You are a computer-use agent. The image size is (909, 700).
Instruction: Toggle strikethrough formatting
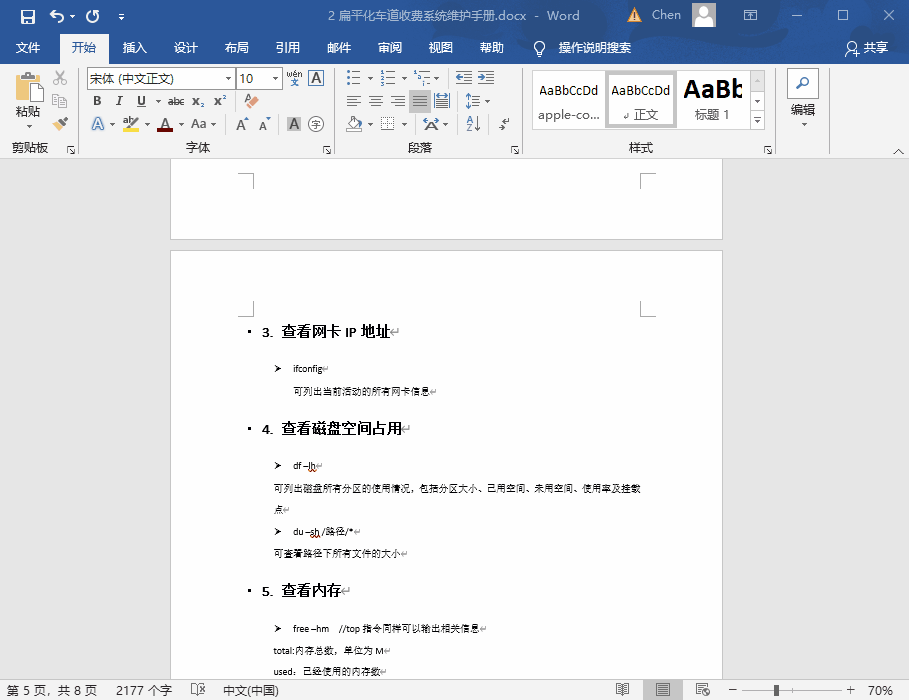coord(176,101)
